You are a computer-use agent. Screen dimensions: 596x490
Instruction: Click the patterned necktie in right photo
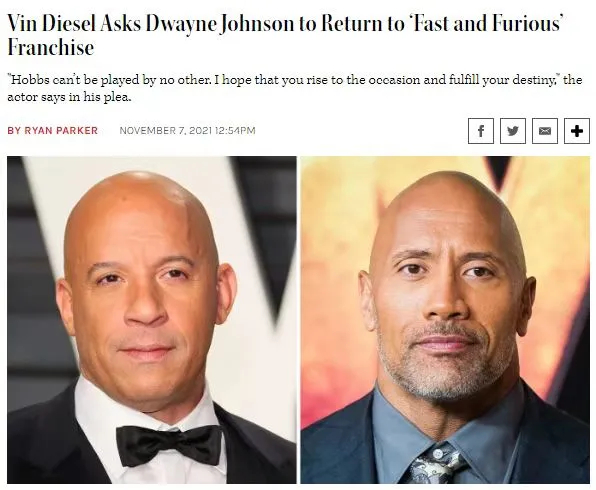coord(437,466)
